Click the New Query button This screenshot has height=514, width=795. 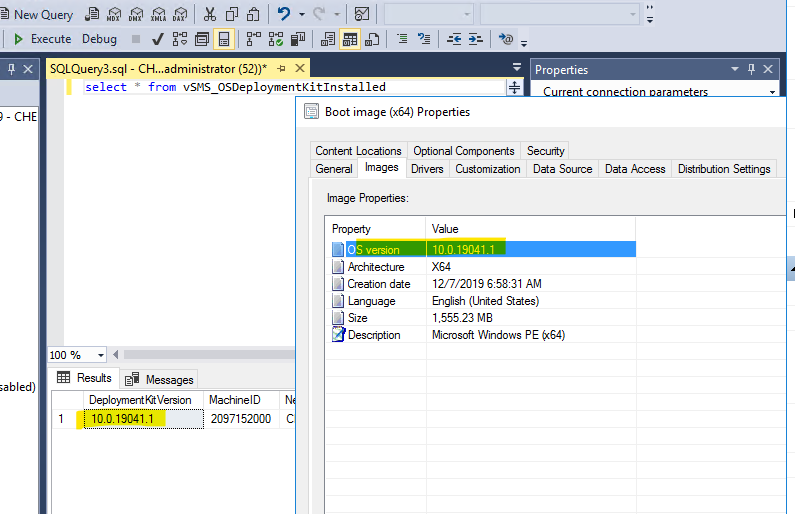38,15
